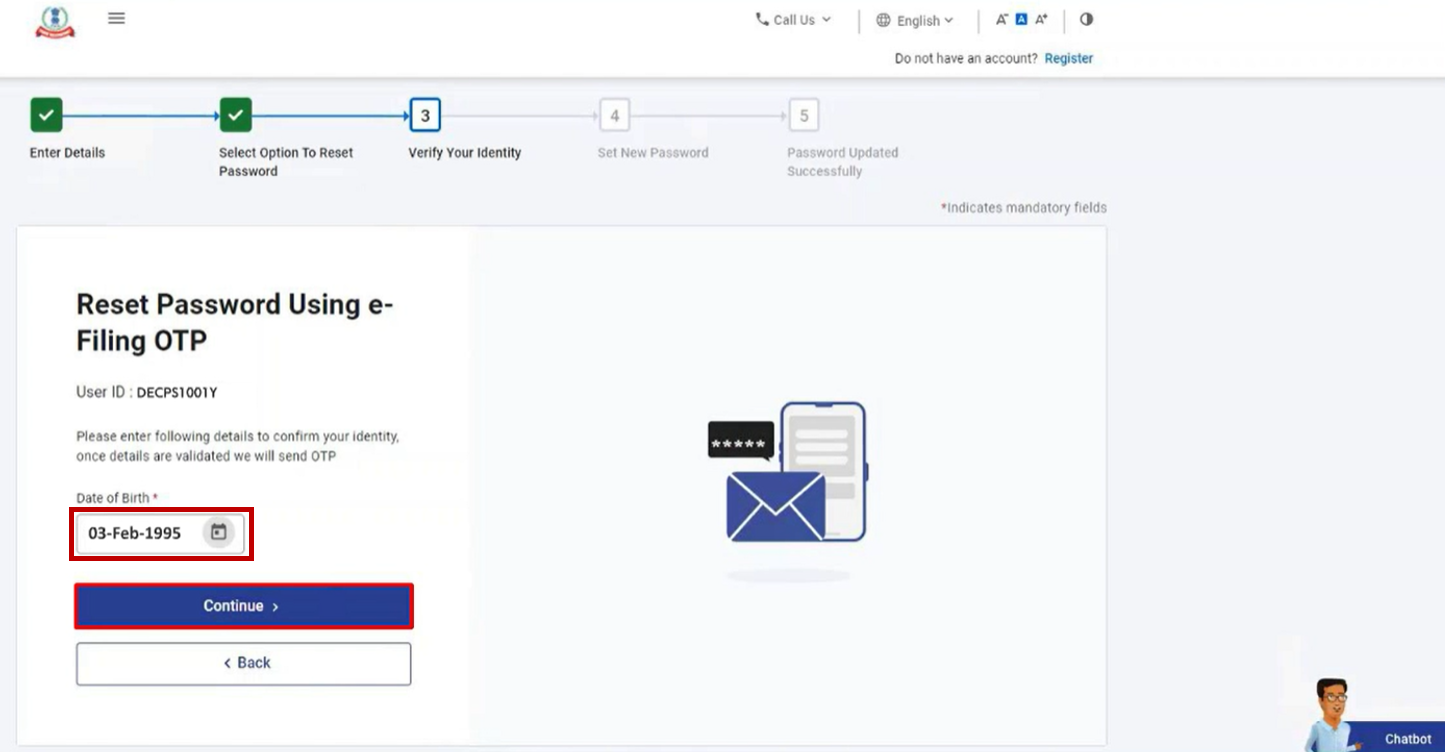Screen dimensions: 1445x752
Task: Open the Call Us dropdown
Action: click(794, 19)
